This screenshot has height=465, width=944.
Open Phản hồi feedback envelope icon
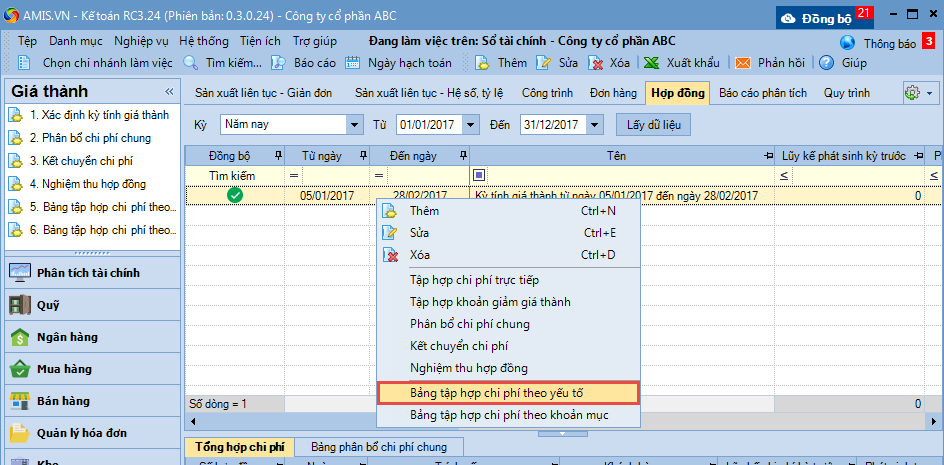743,63
